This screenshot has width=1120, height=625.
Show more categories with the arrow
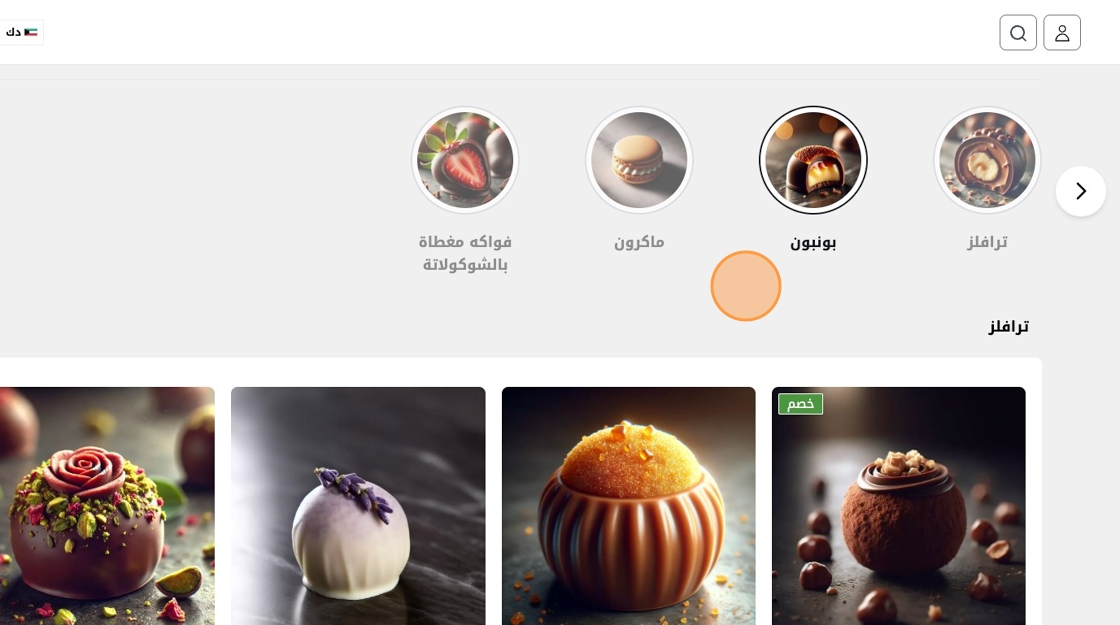tap(1081, 191)
